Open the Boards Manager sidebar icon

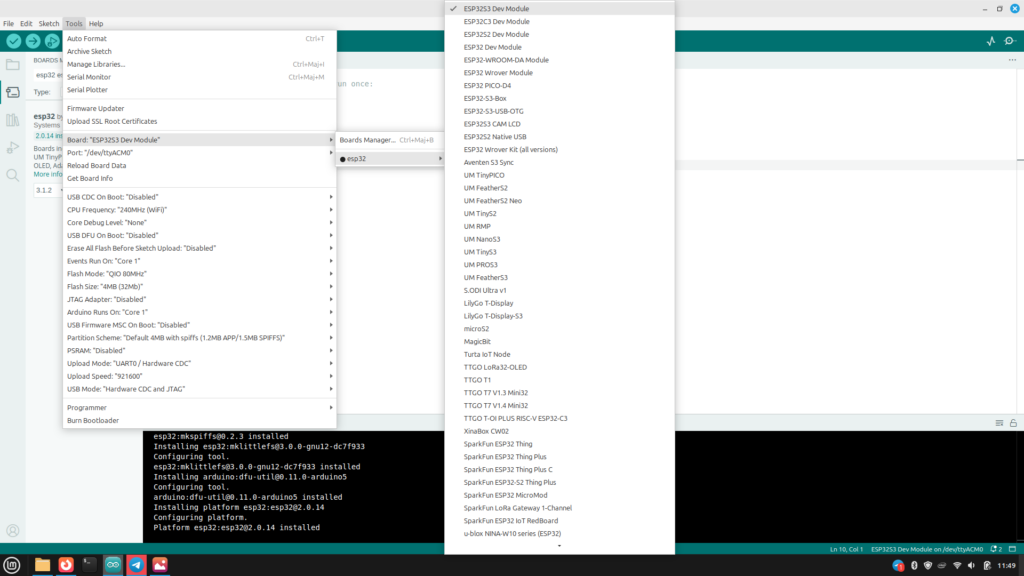point(12,92)
